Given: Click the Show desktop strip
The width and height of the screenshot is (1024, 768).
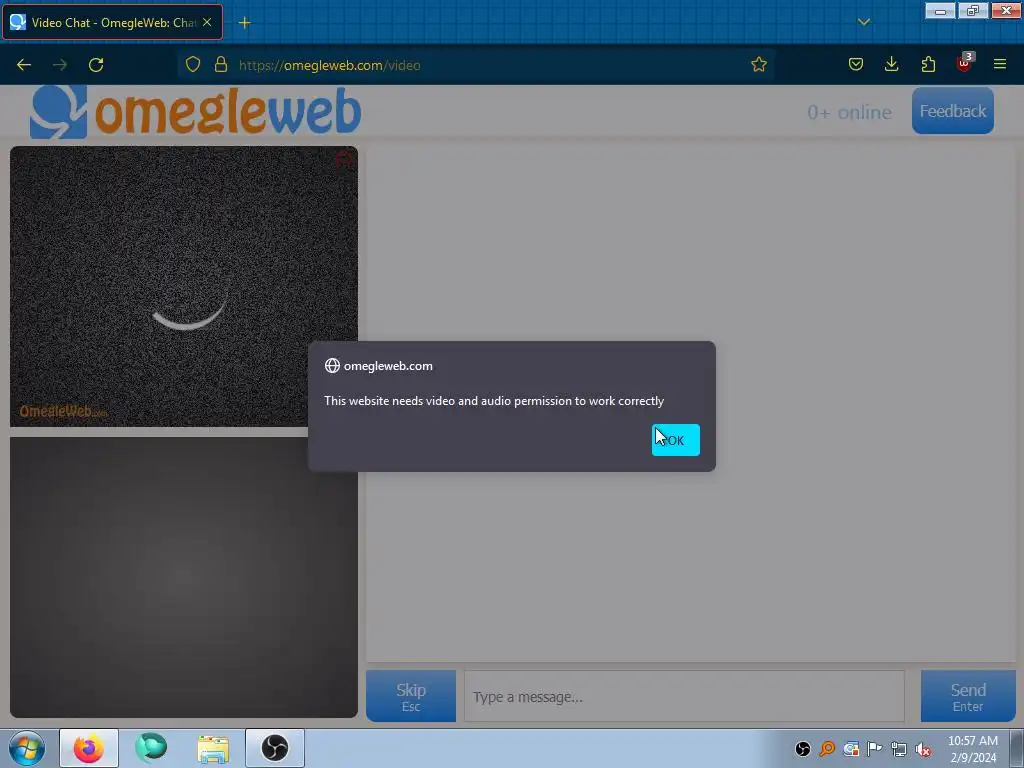Looking at the screenshot, I should [x=1017, y=748].
